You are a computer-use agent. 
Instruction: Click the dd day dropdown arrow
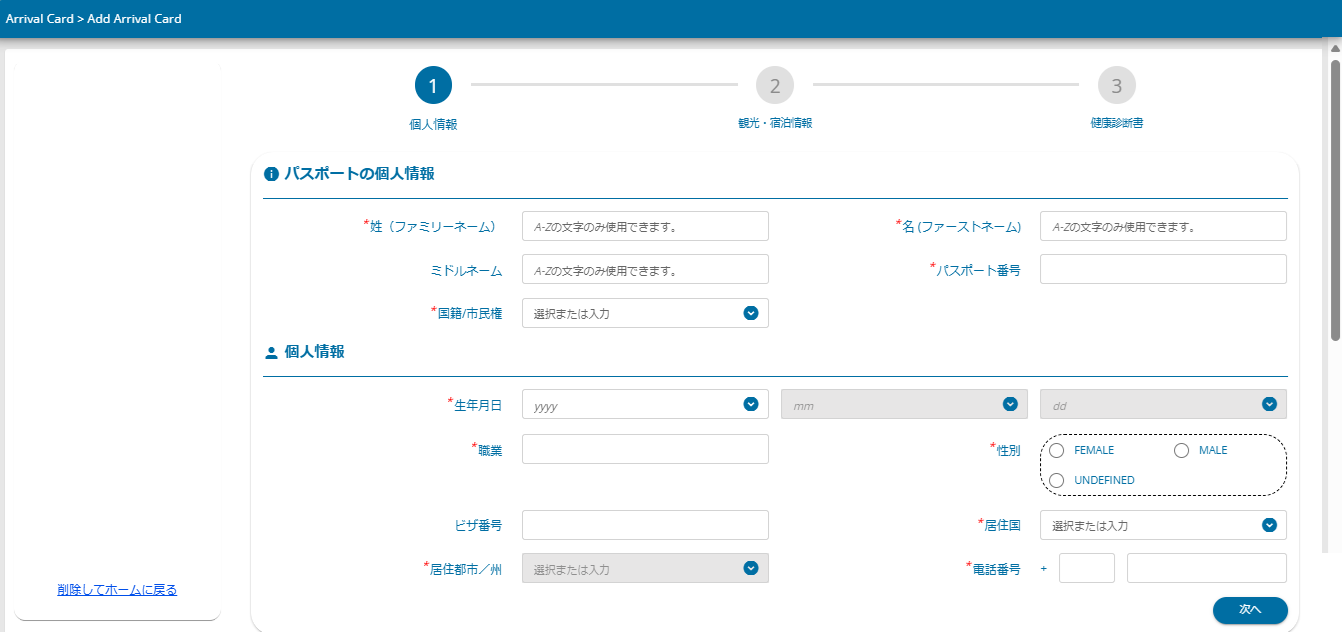[x=1269, y=404]
